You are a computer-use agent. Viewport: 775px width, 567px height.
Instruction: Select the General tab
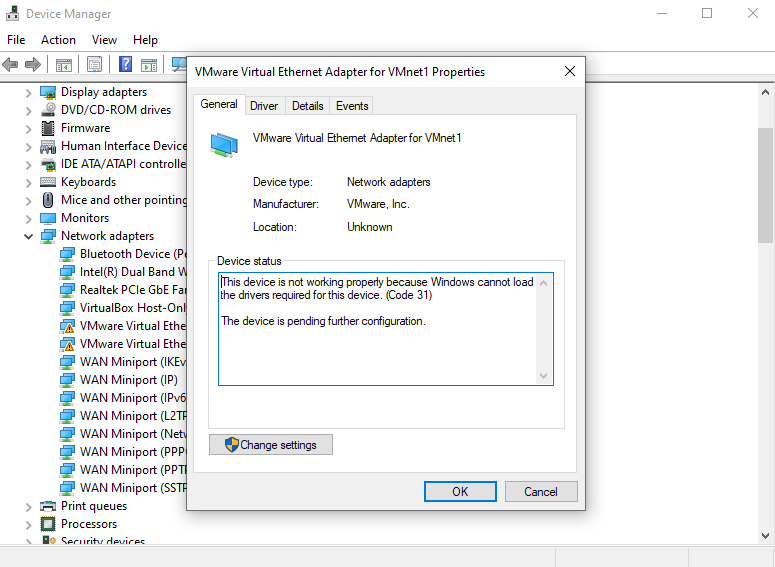[219, 104]
